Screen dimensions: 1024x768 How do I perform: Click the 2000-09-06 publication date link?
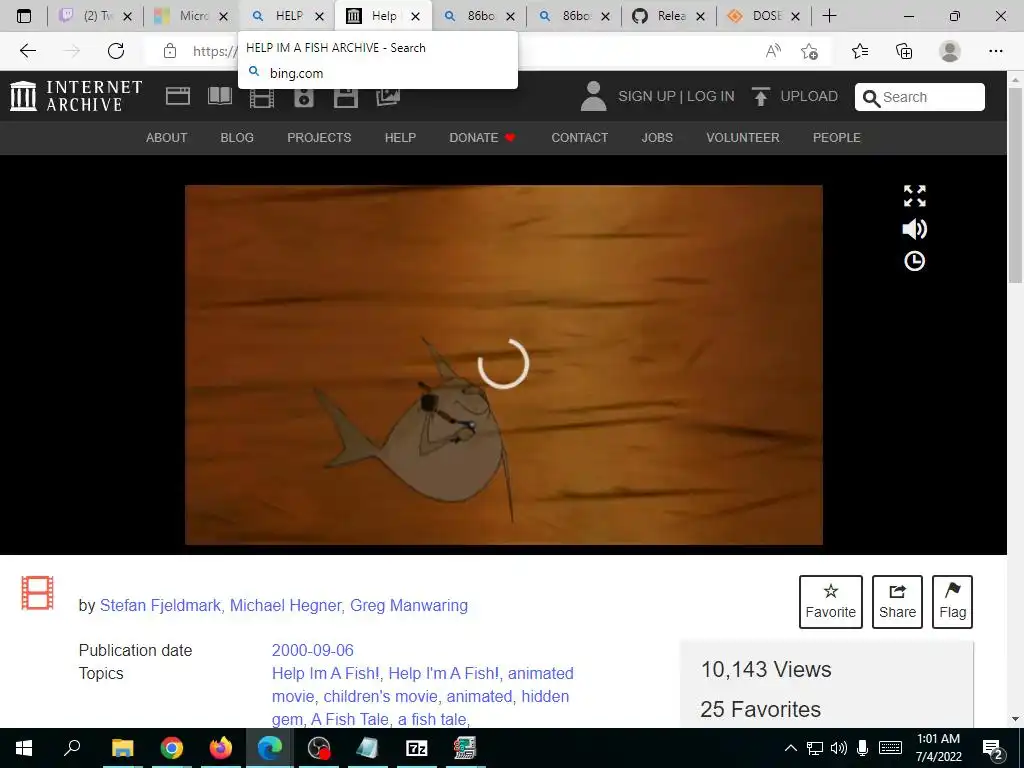pos(313,650)
